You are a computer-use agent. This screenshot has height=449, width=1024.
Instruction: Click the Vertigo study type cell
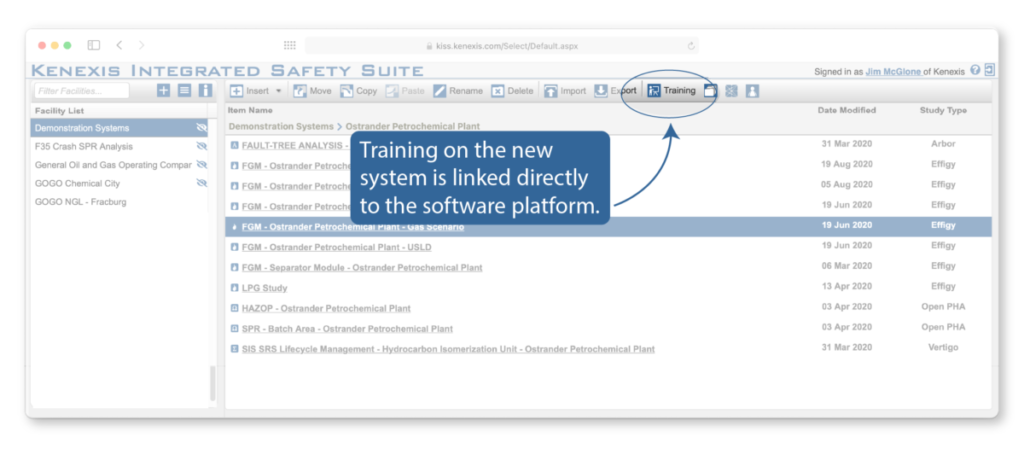click(x=943, y=348)
